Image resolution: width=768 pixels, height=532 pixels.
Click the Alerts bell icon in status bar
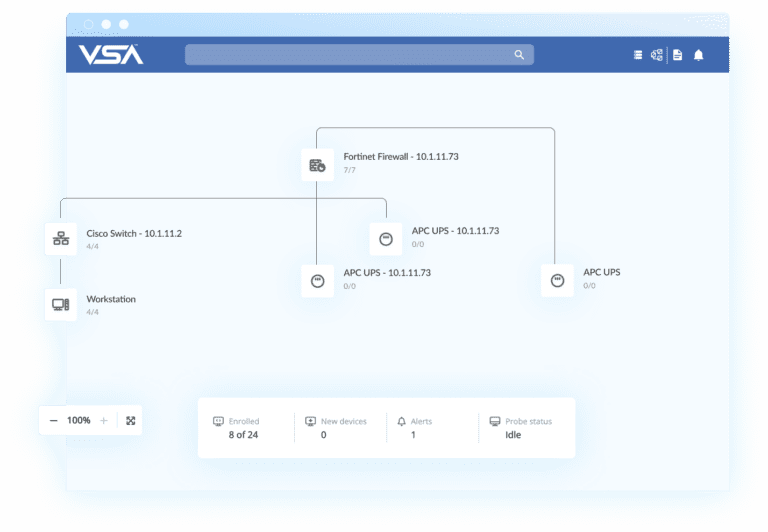click(402, 421)
